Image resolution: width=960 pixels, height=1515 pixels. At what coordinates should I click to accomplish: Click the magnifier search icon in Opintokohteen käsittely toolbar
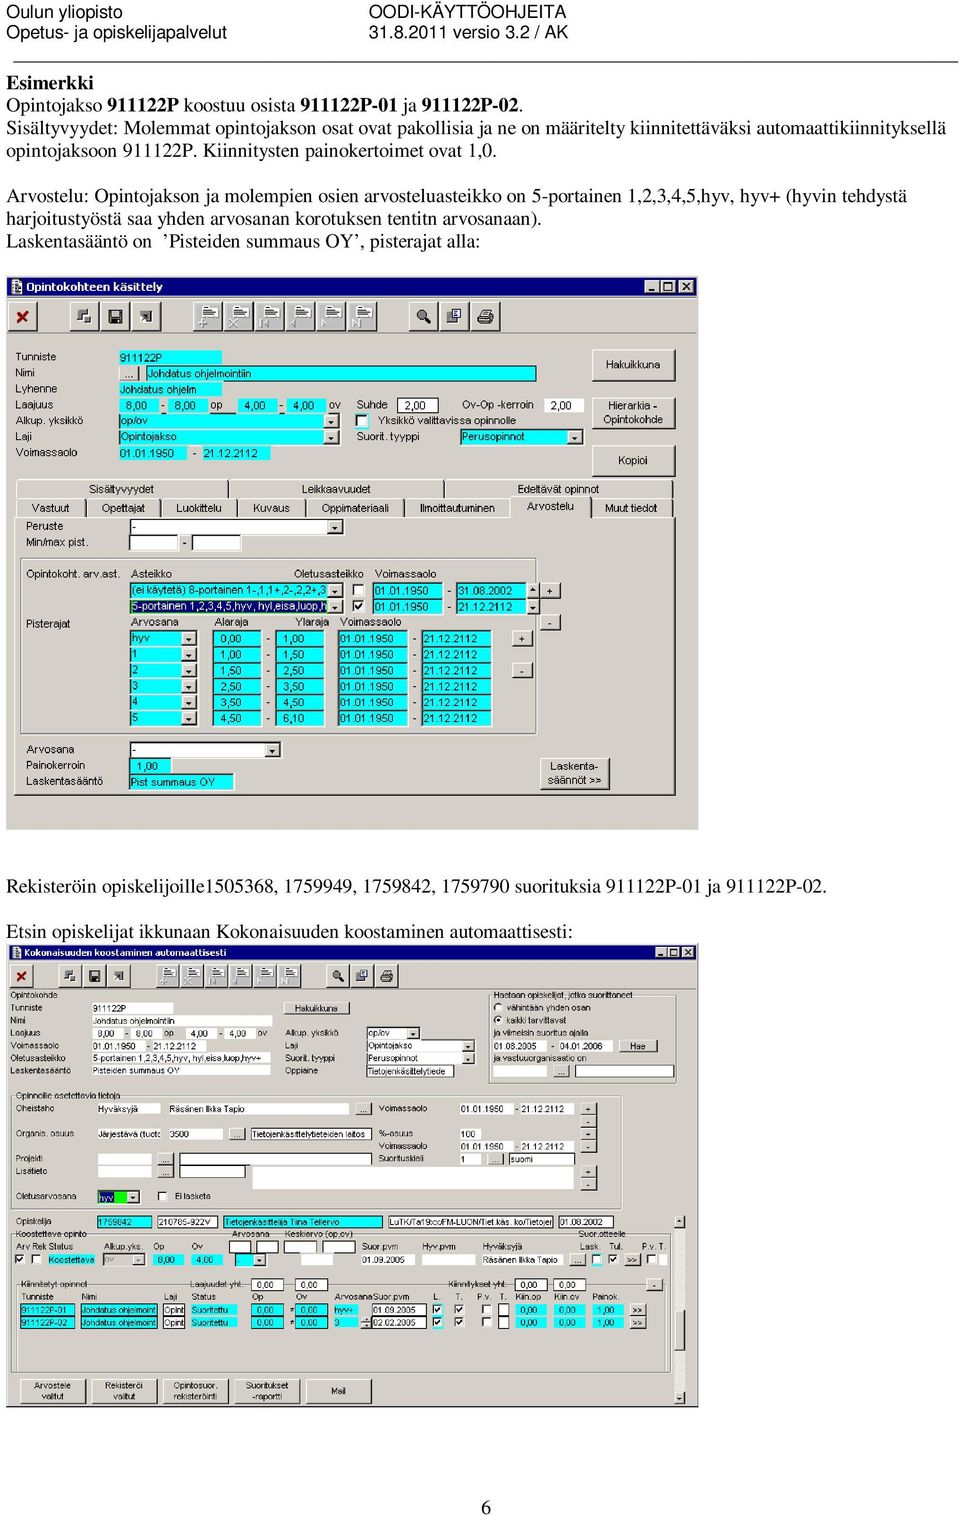point(423,317)
